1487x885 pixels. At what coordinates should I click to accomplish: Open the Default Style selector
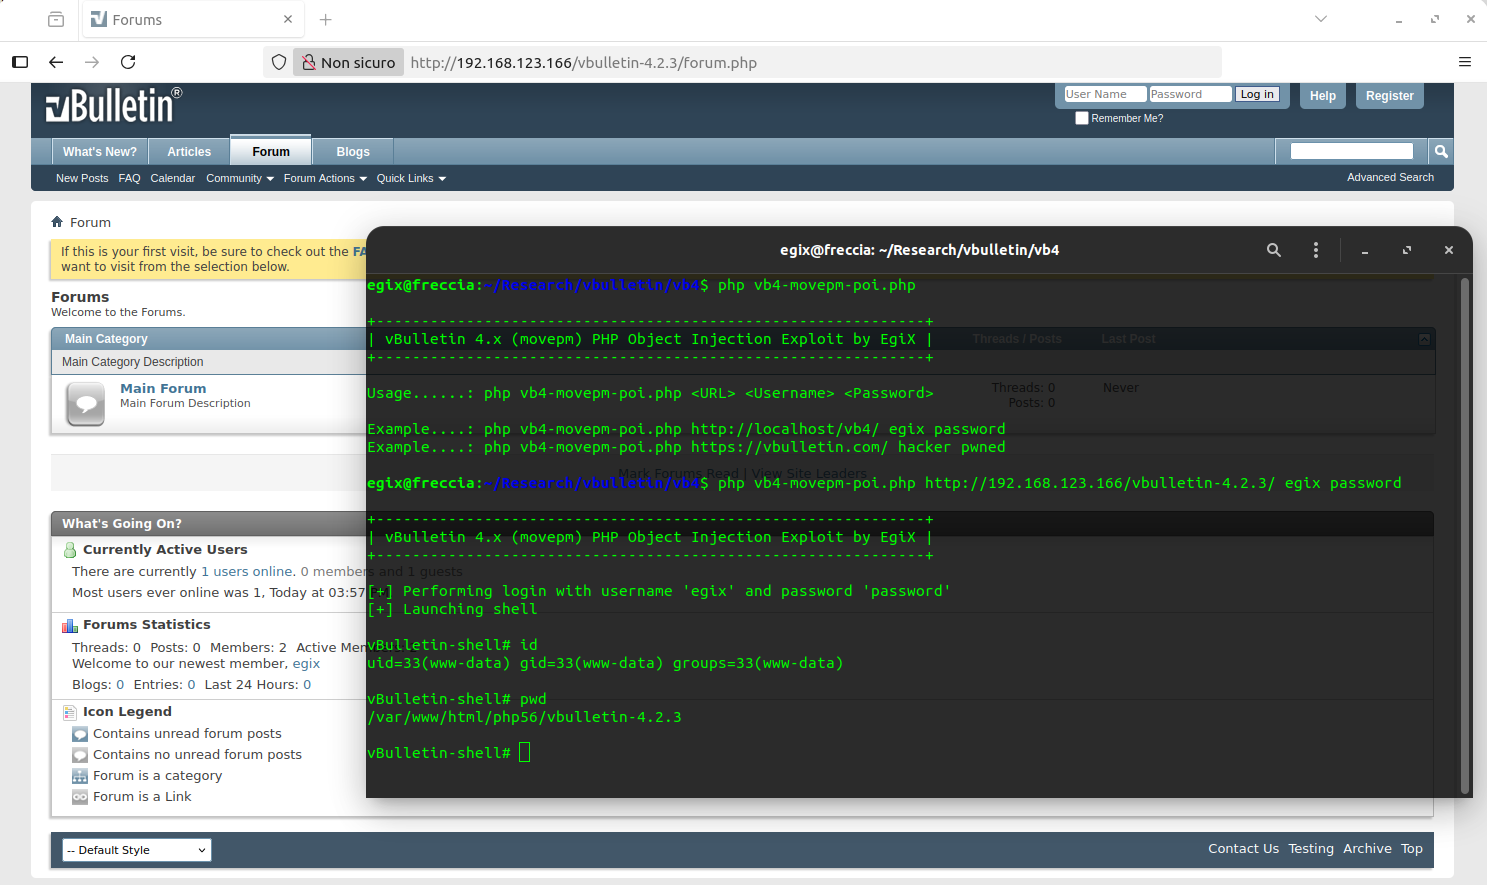tap(137, 850)
